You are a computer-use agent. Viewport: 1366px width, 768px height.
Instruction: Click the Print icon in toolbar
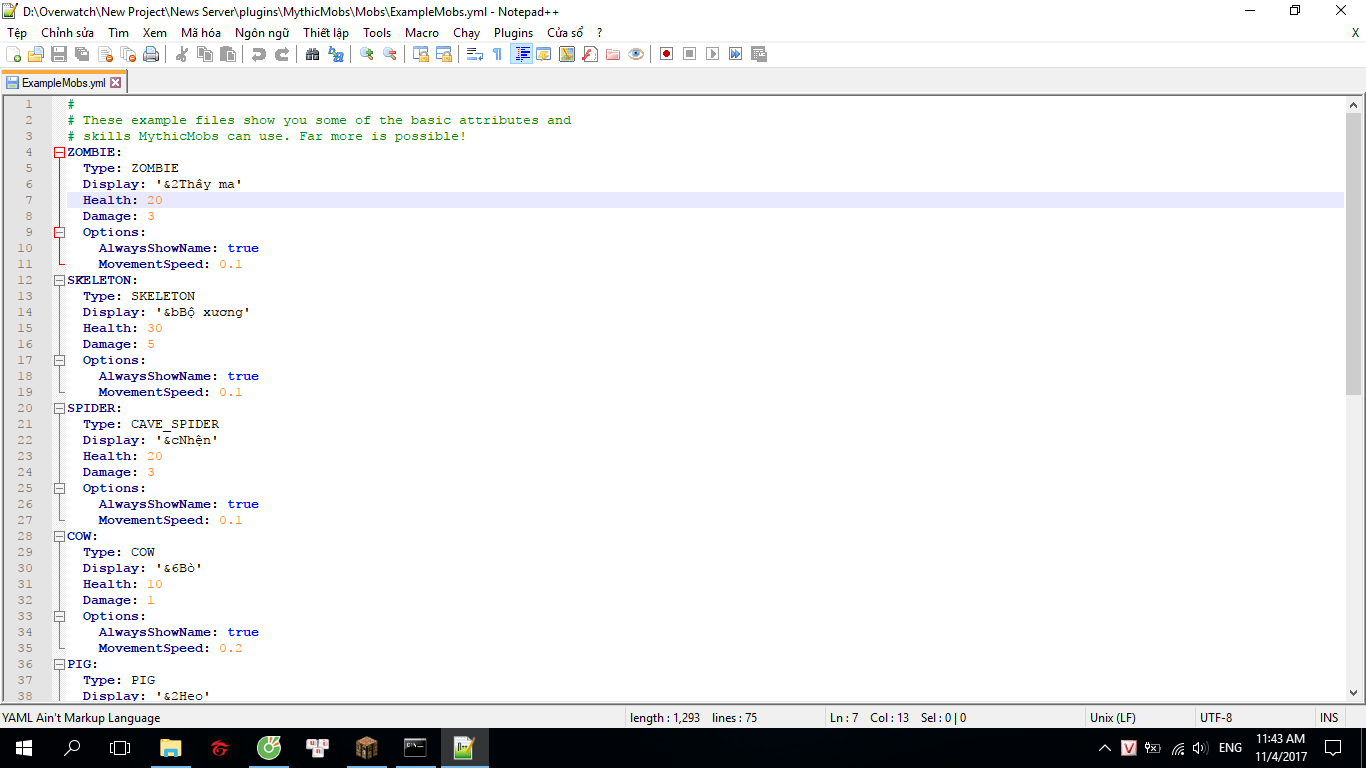[151, 54]
